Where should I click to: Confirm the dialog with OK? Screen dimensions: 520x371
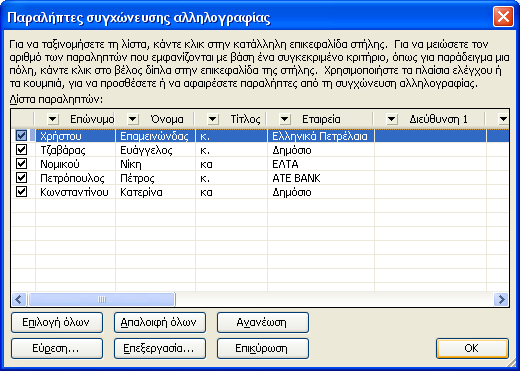(472, 348)
